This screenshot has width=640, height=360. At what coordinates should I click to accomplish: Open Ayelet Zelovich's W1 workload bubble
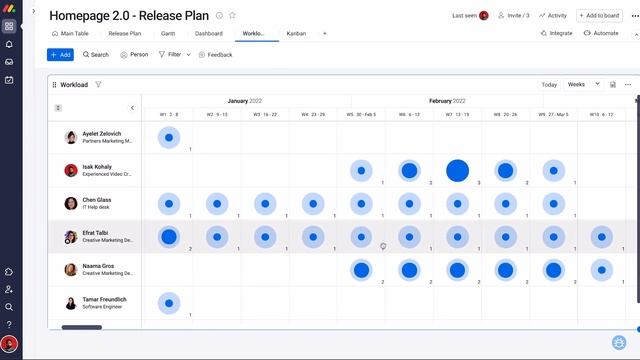click(169, 138)
